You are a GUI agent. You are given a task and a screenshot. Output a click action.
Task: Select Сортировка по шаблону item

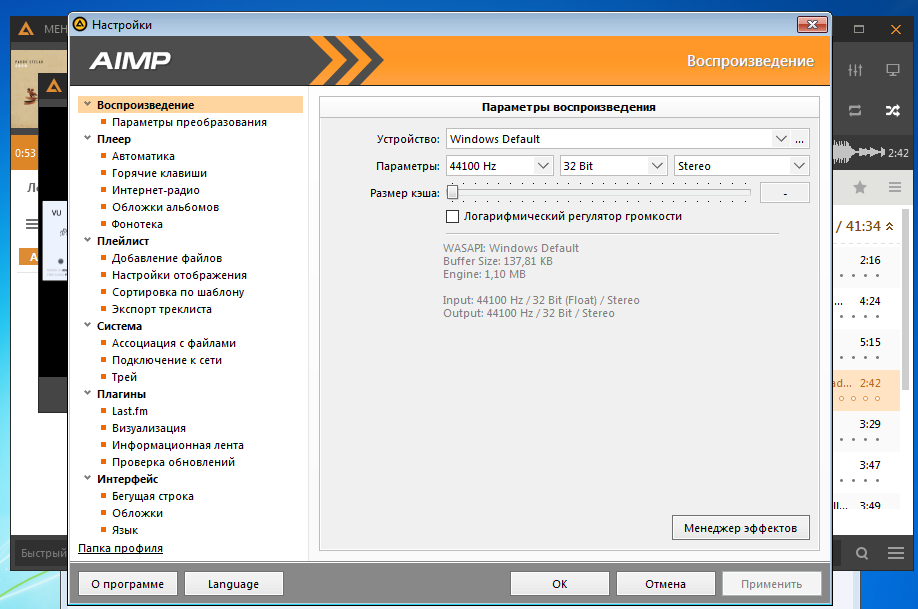178,292
